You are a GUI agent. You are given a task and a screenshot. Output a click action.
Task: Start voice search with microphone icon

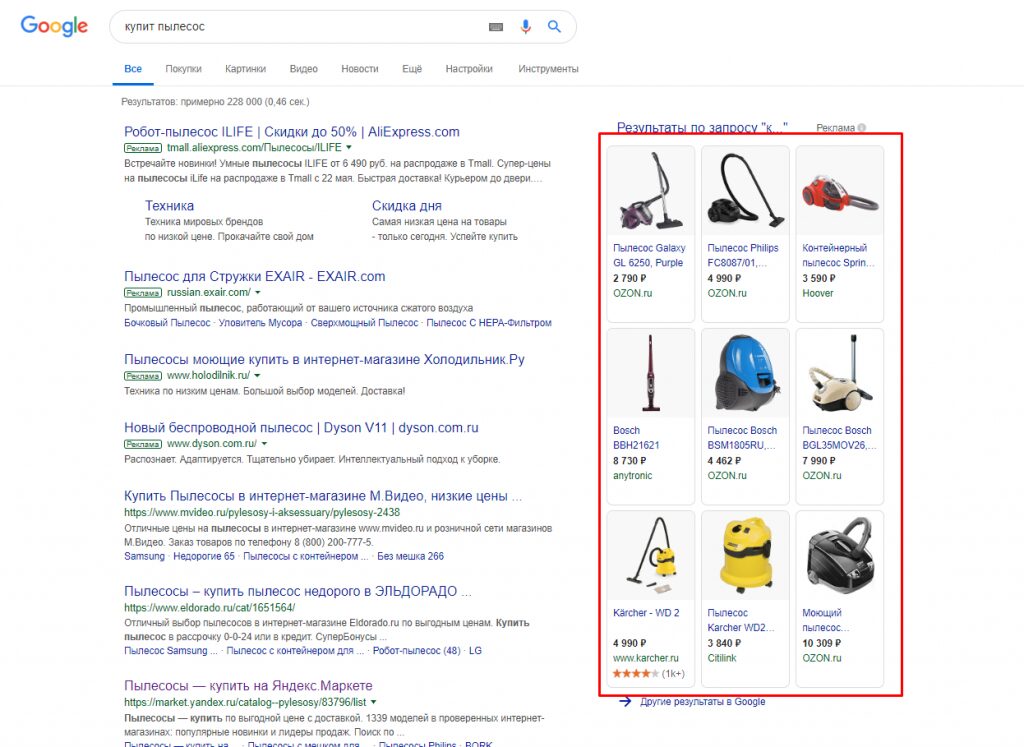[525, 27]
